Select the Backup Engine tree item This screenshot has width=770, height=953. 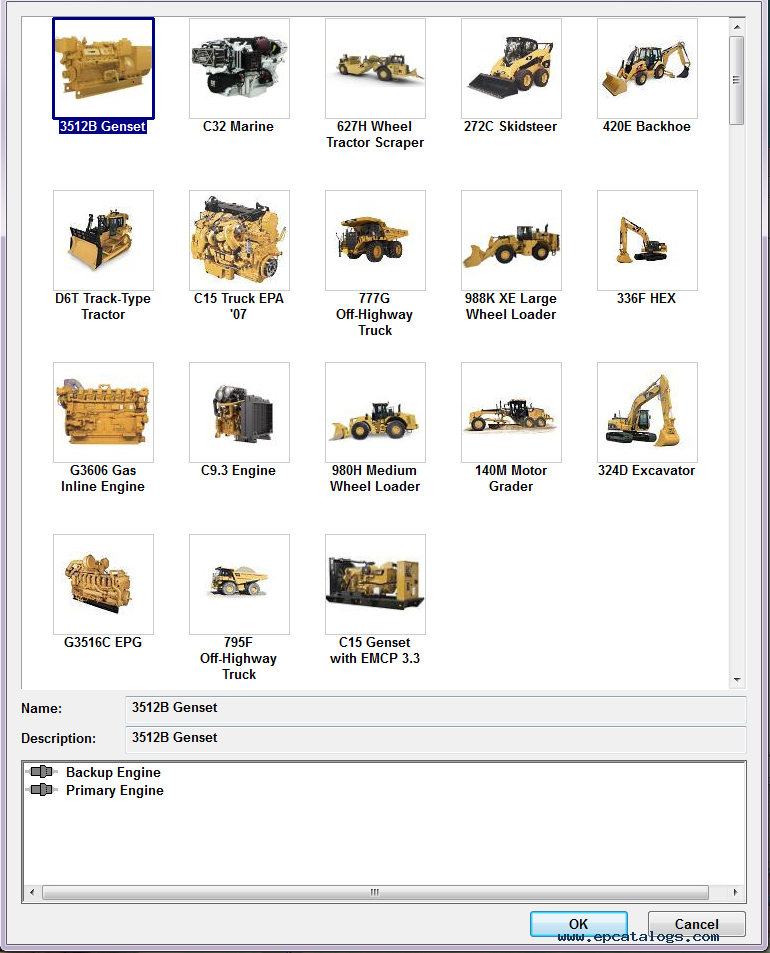(112, 772)
